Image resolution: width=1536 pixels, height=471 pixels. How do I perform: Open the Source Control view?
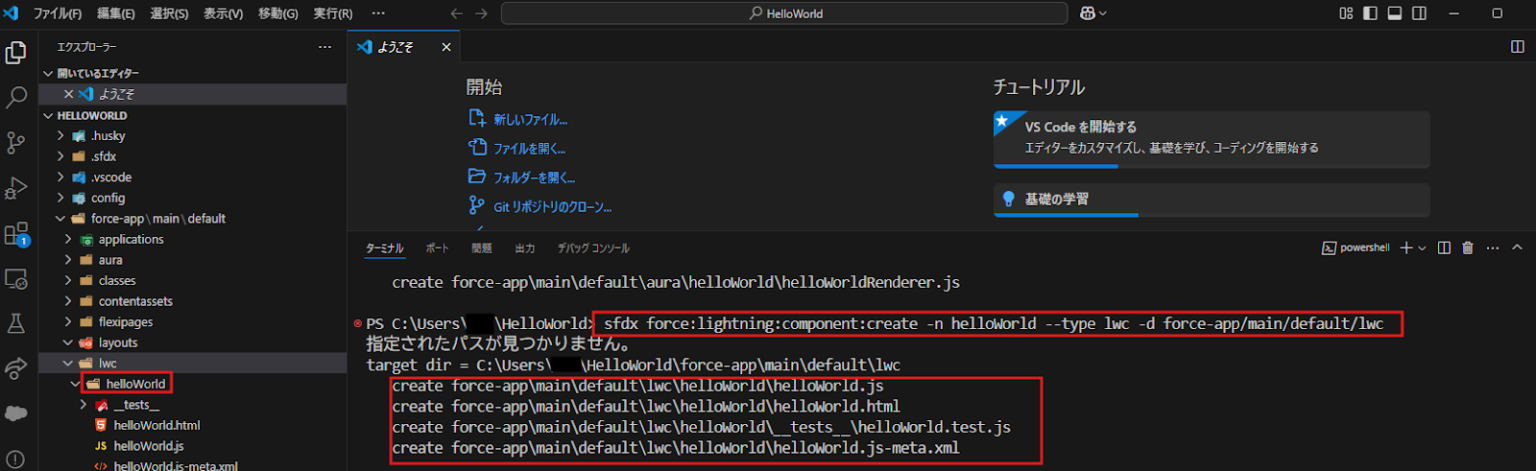click(16, 143)
